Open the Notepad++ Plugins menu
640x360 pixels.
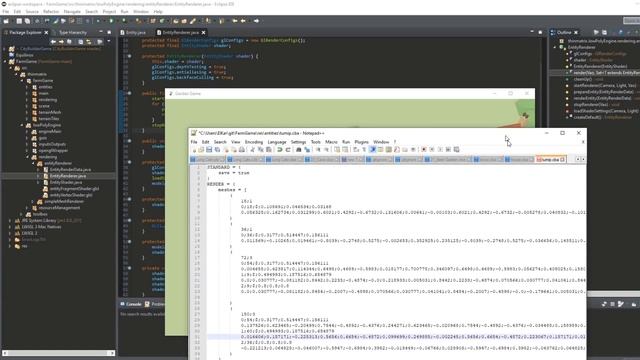361,142
